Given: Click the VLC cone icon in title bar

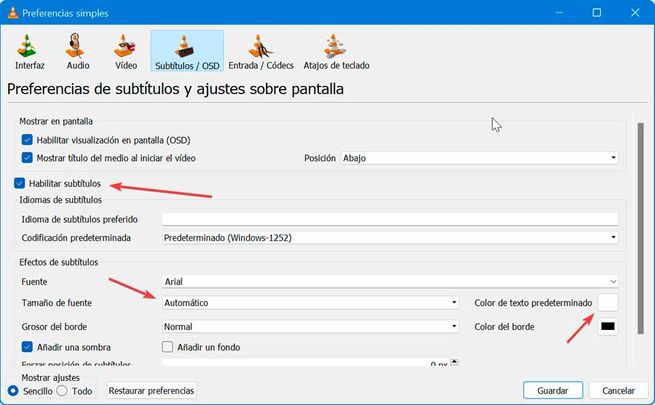Looking at the screenshot, I should (x=13, y=13).
